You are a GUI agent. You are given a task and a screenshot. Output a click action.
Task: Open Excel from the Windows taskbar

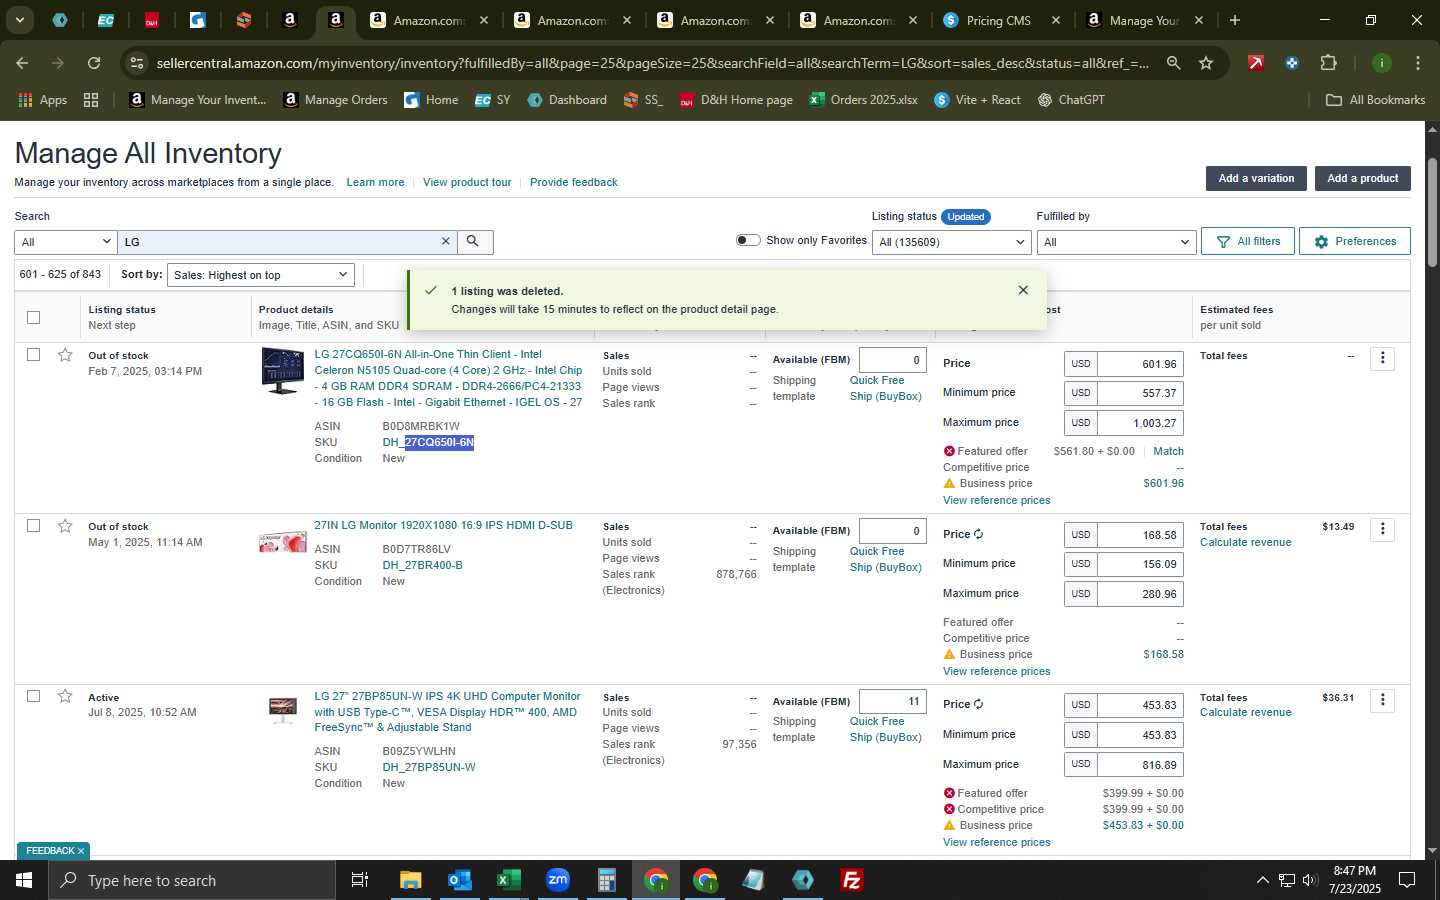pos(508,880)
